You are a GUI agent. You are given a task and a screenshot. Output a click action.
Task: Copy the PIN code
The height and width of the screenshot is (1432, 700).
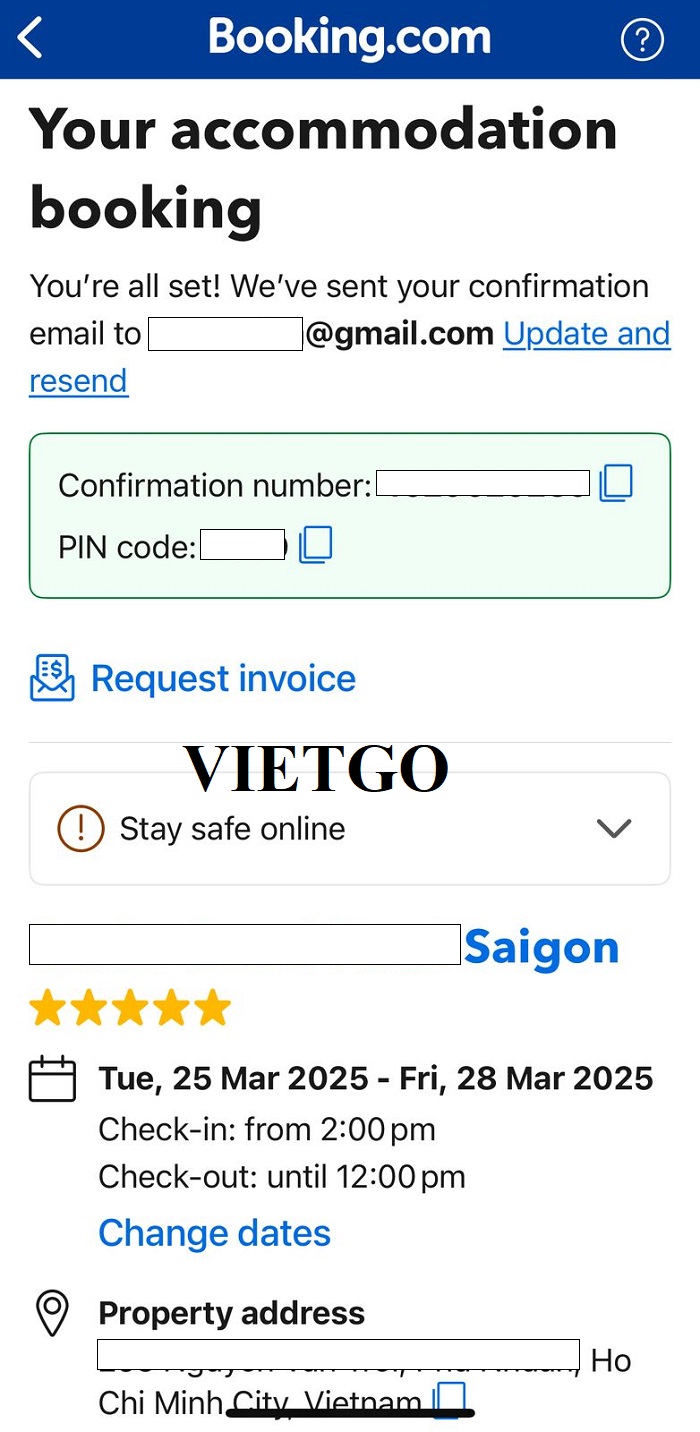click(x=315, y=545)
